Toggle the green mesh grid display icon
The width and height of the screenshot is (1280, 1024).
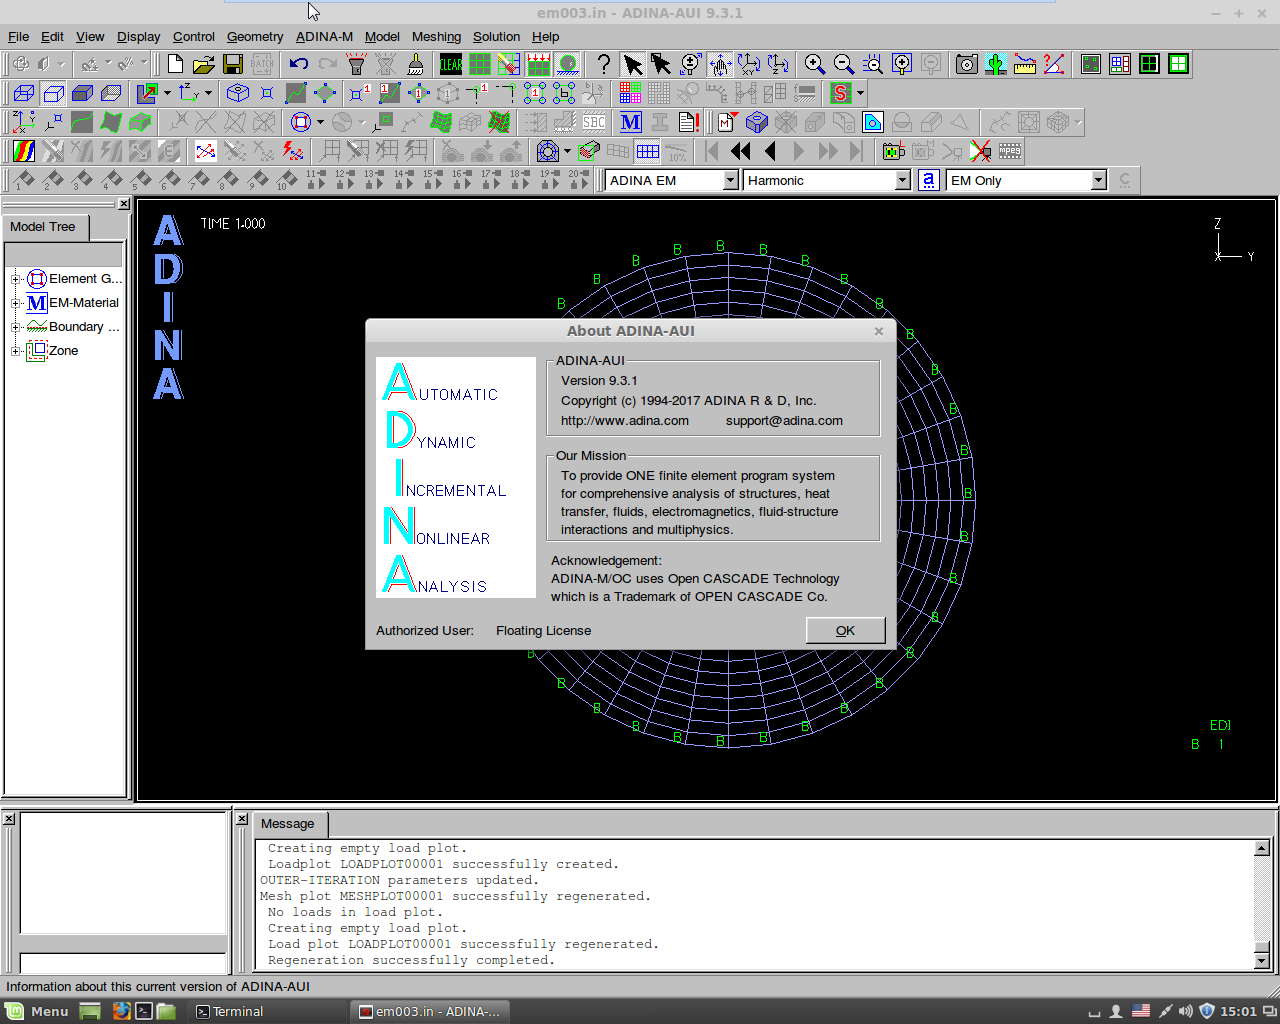[480, 64]
